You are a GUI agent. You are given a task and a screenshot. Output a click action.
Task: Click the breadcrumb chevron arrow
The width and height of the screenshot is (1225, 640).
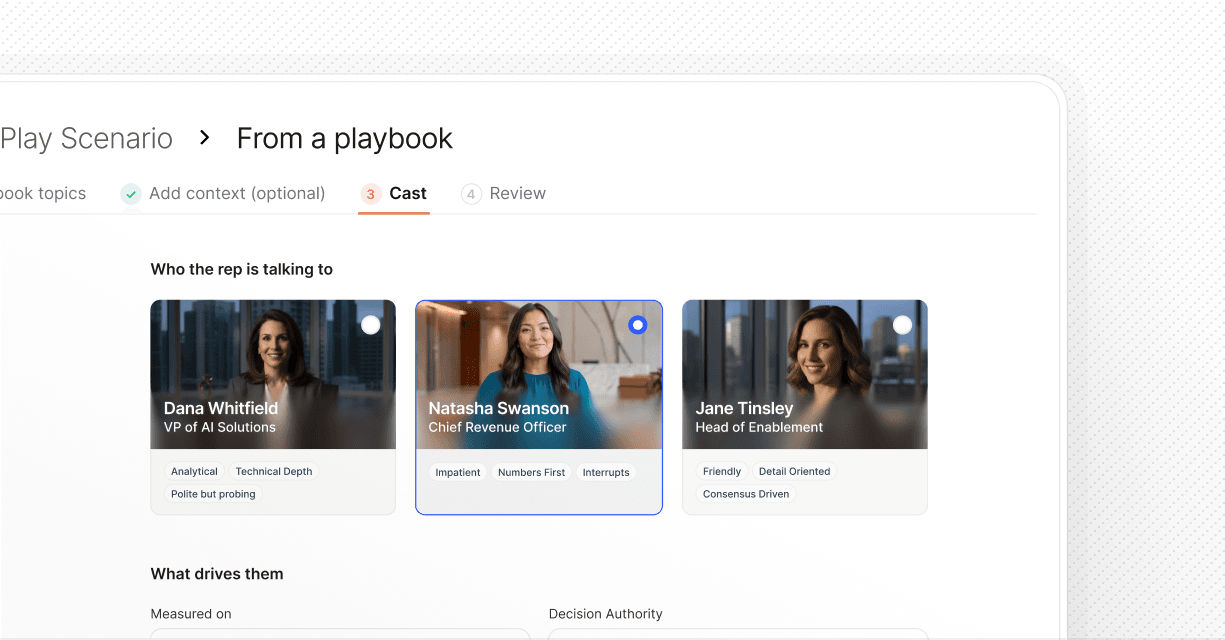click(x=205, y=138)
